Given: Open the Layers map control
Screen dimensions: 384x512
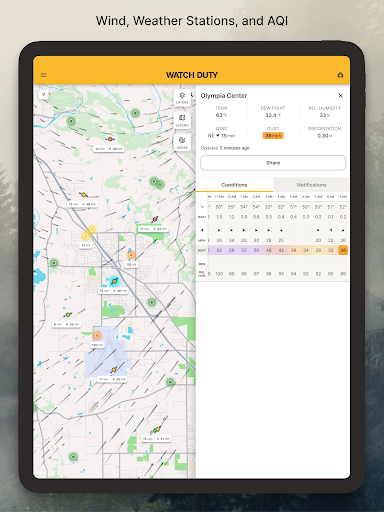Looking at the screenshot, I should click(x=182, y=98).
